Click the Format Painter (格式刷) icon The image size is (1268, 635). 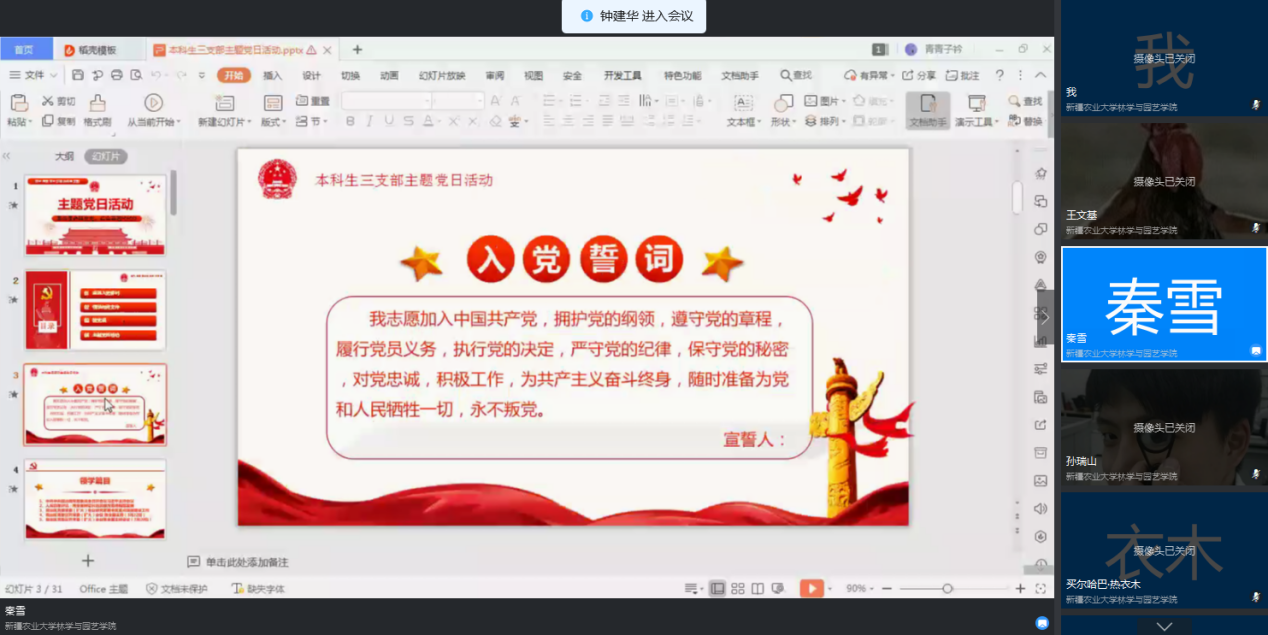click(x=97, y=103)
